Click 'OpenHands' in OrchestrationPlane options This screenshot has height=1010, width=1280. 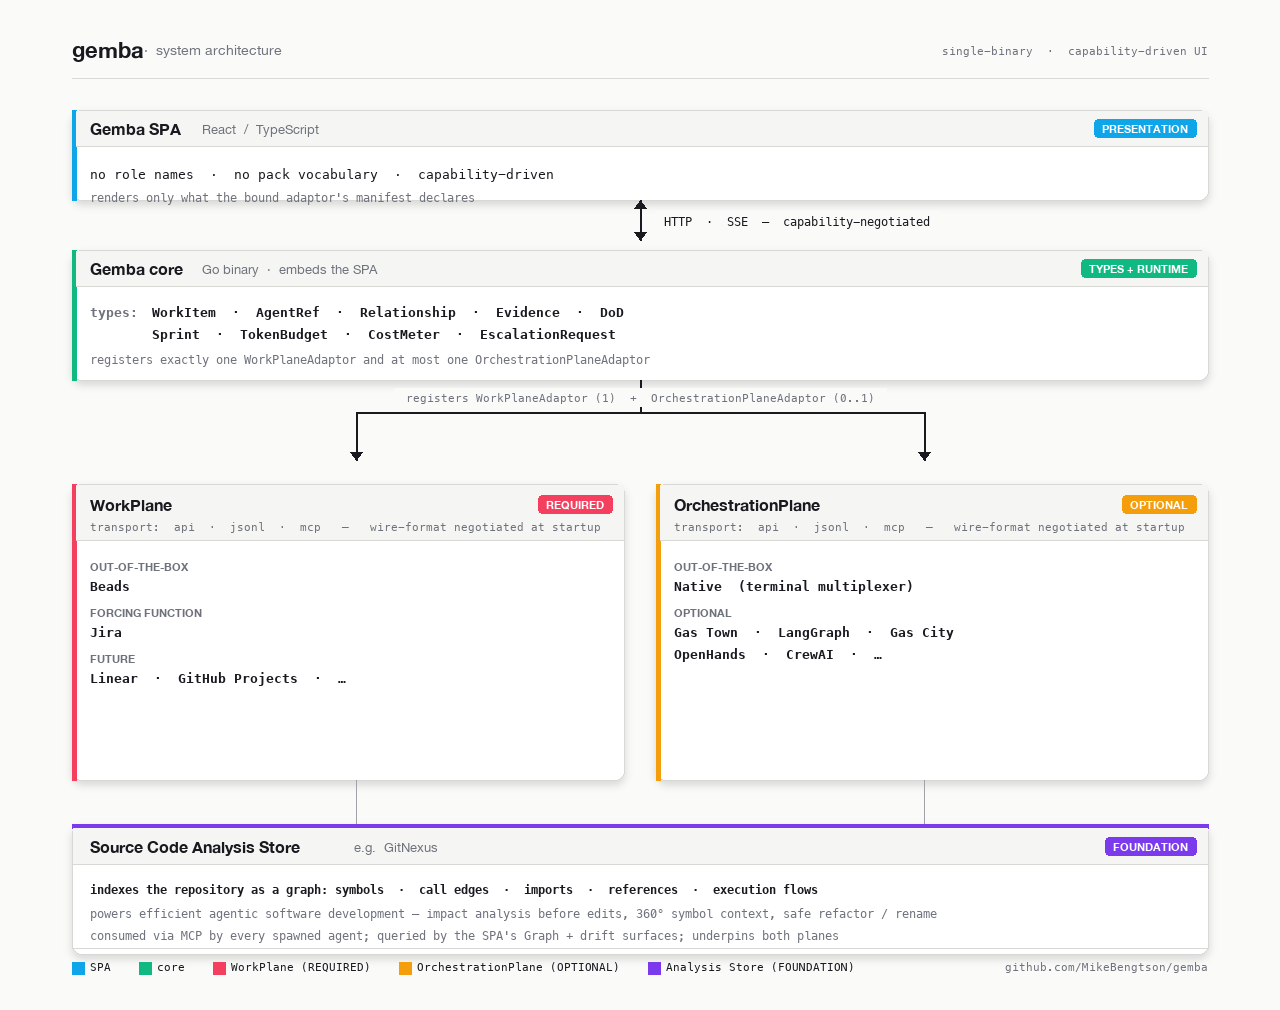tap(710, 654)
